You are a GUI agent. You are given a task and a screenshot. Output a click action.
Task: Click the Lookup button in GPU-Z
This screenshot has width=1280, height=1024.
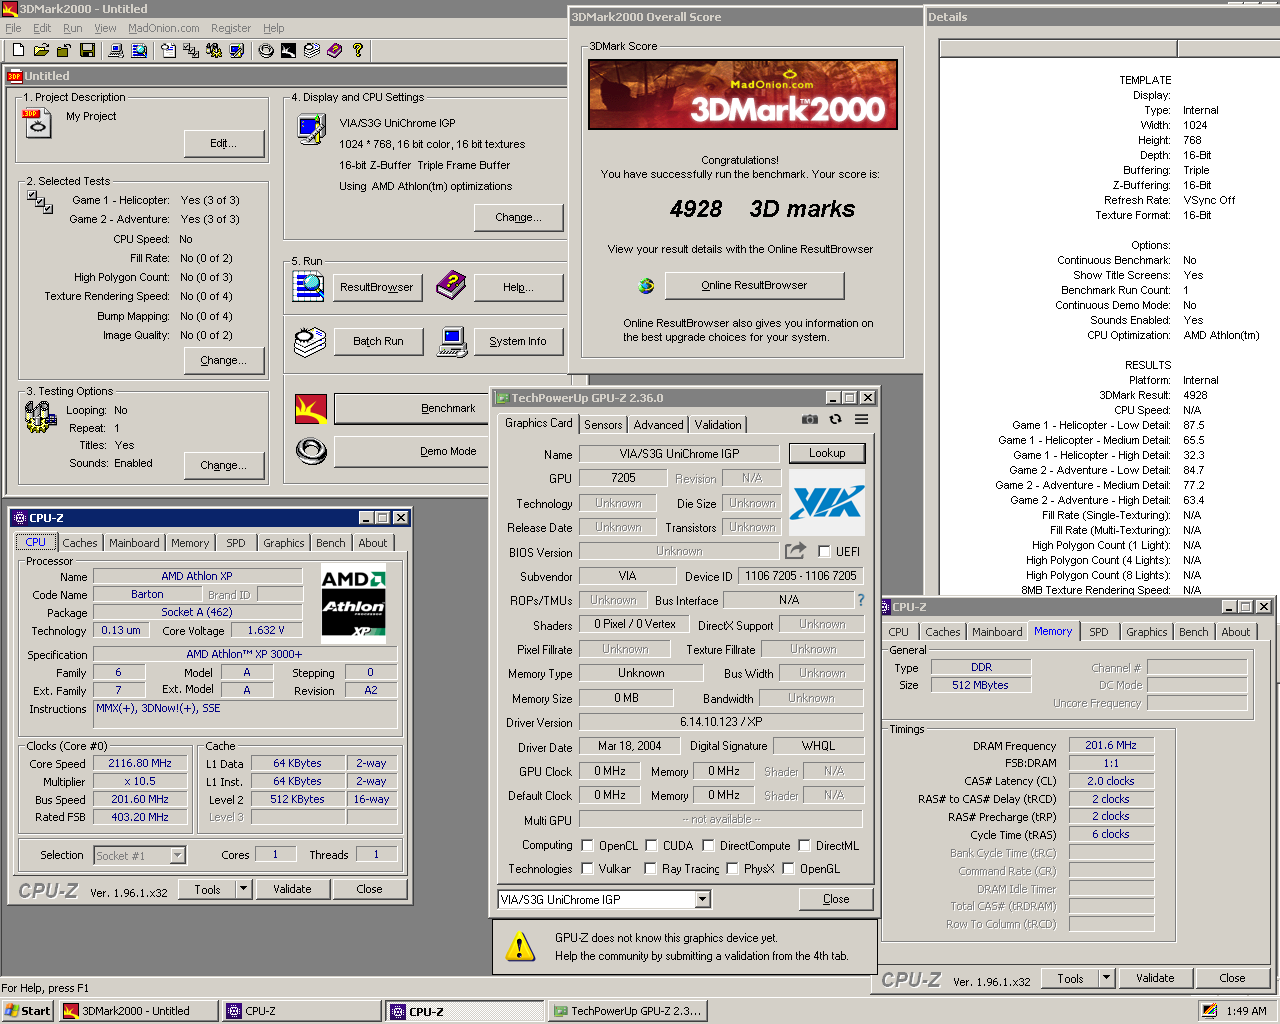[x=827, y=453]
